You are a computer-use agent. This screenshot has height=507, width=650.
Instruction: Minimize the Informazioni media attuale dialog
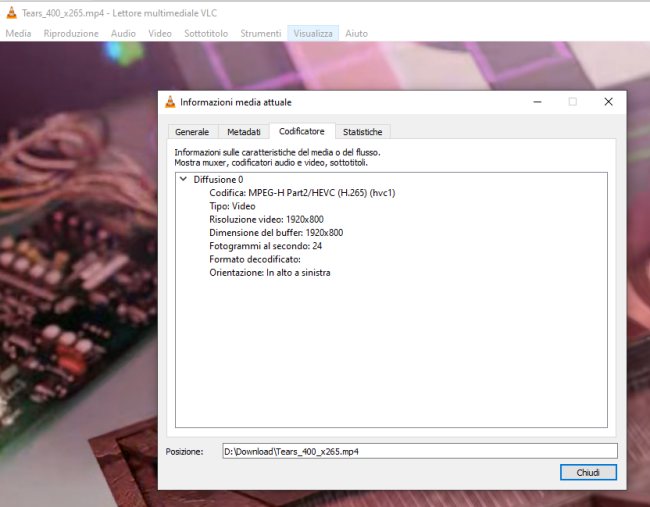tap(537, 102)
